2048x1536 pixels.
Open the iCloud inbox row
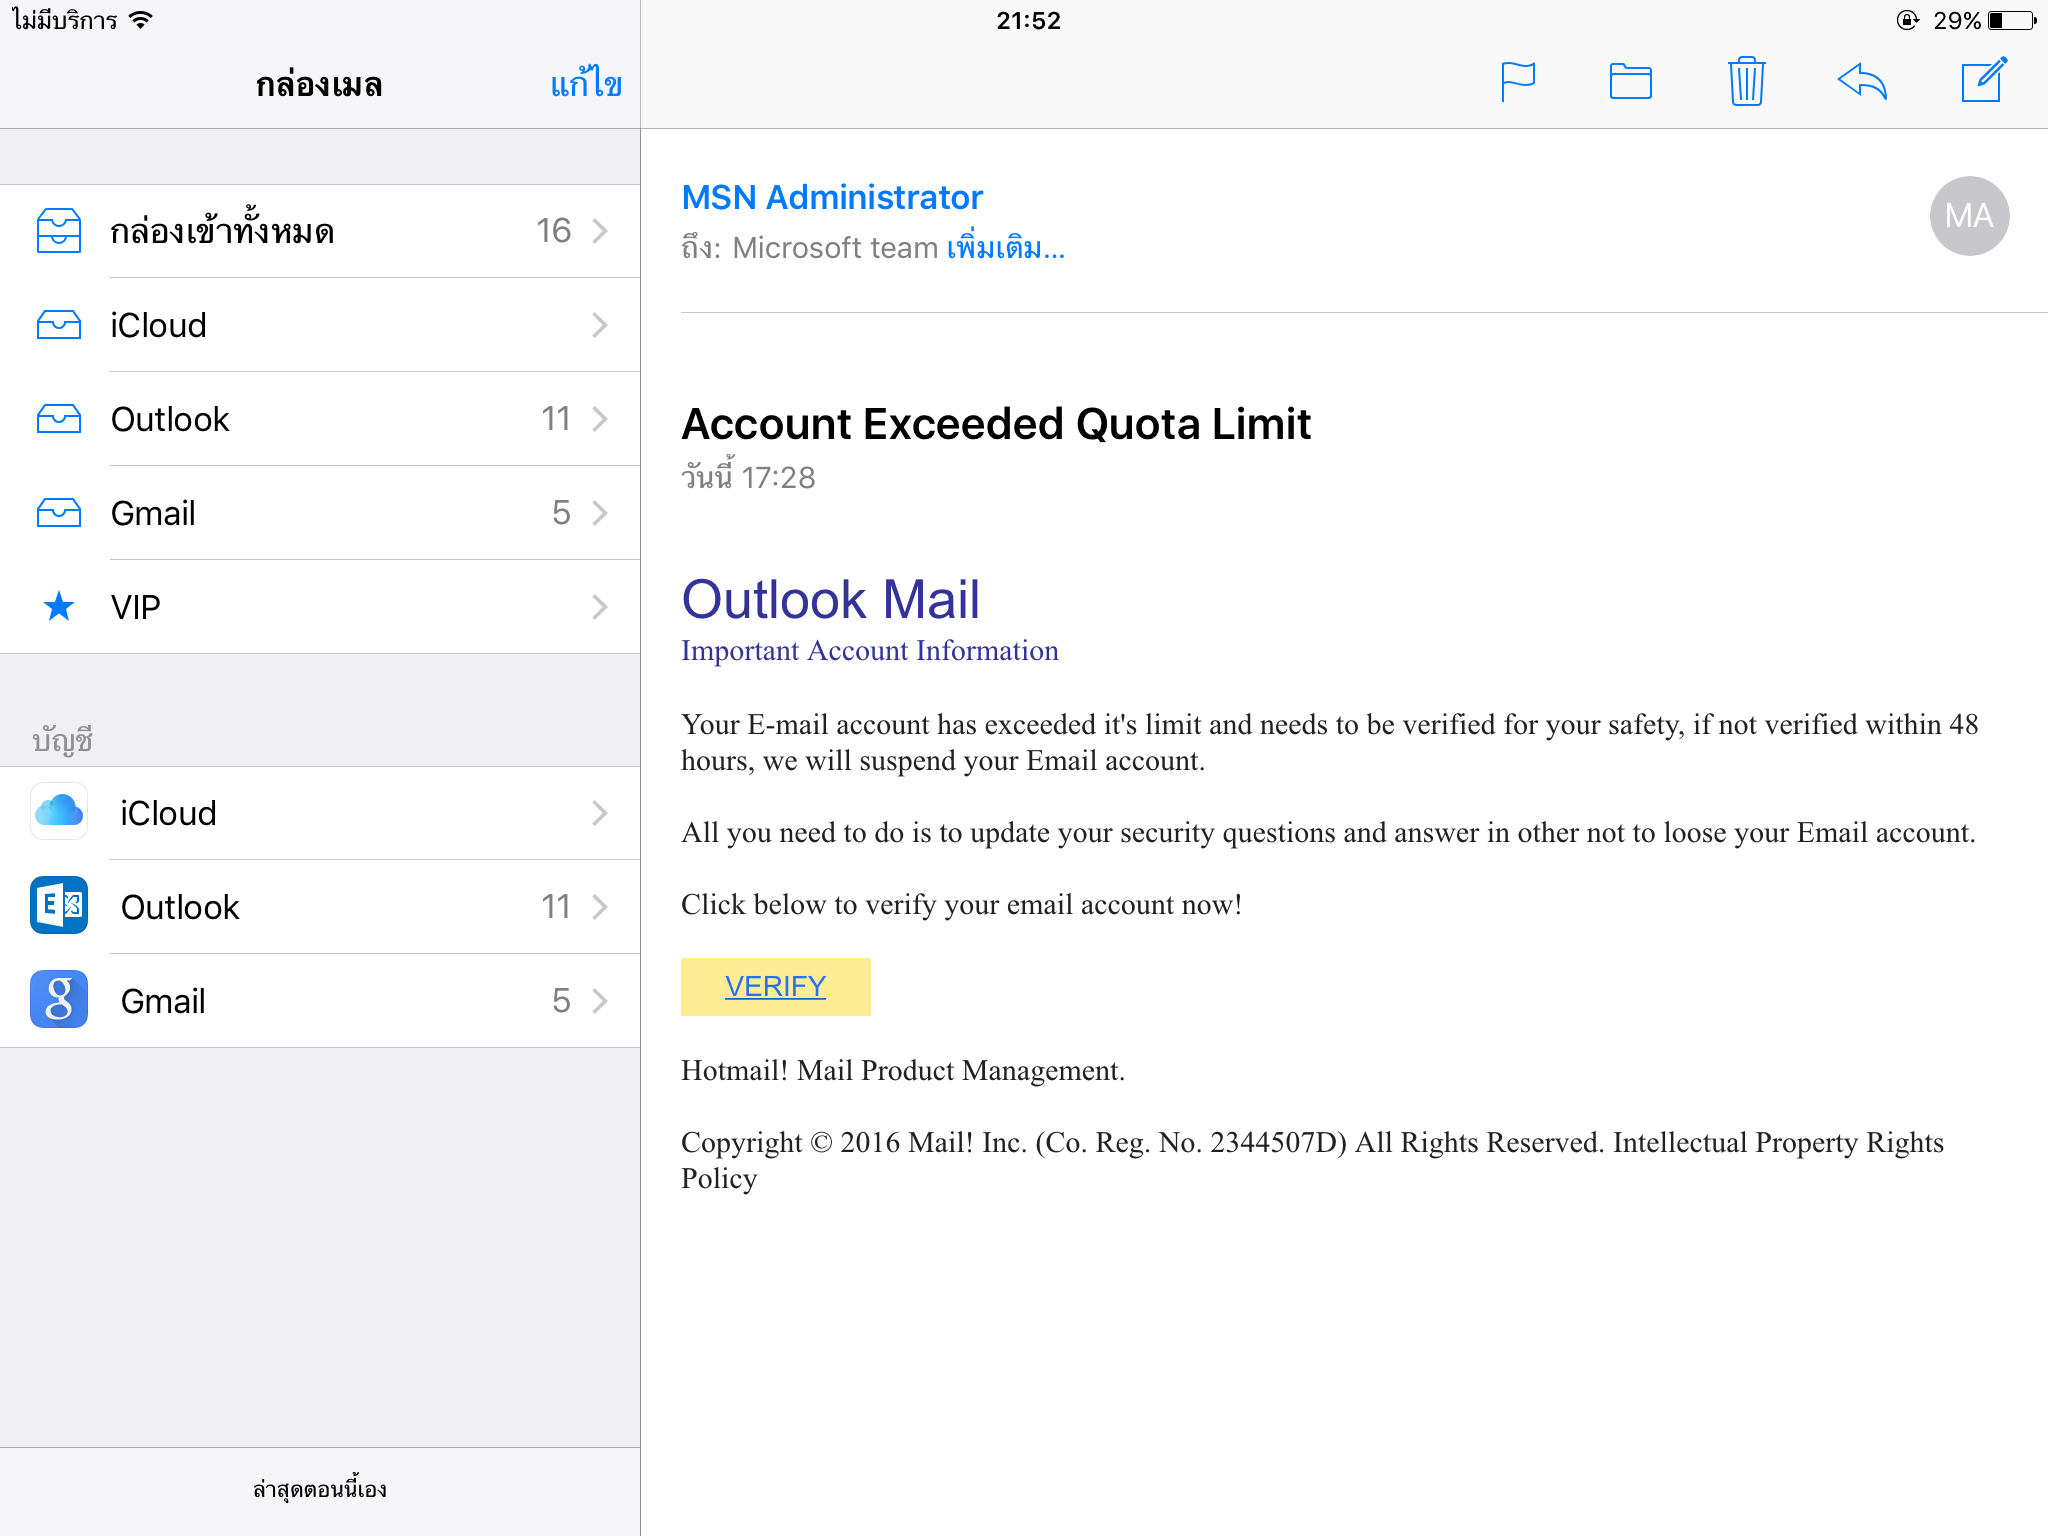pyautogui.click(x=320, y=325)
